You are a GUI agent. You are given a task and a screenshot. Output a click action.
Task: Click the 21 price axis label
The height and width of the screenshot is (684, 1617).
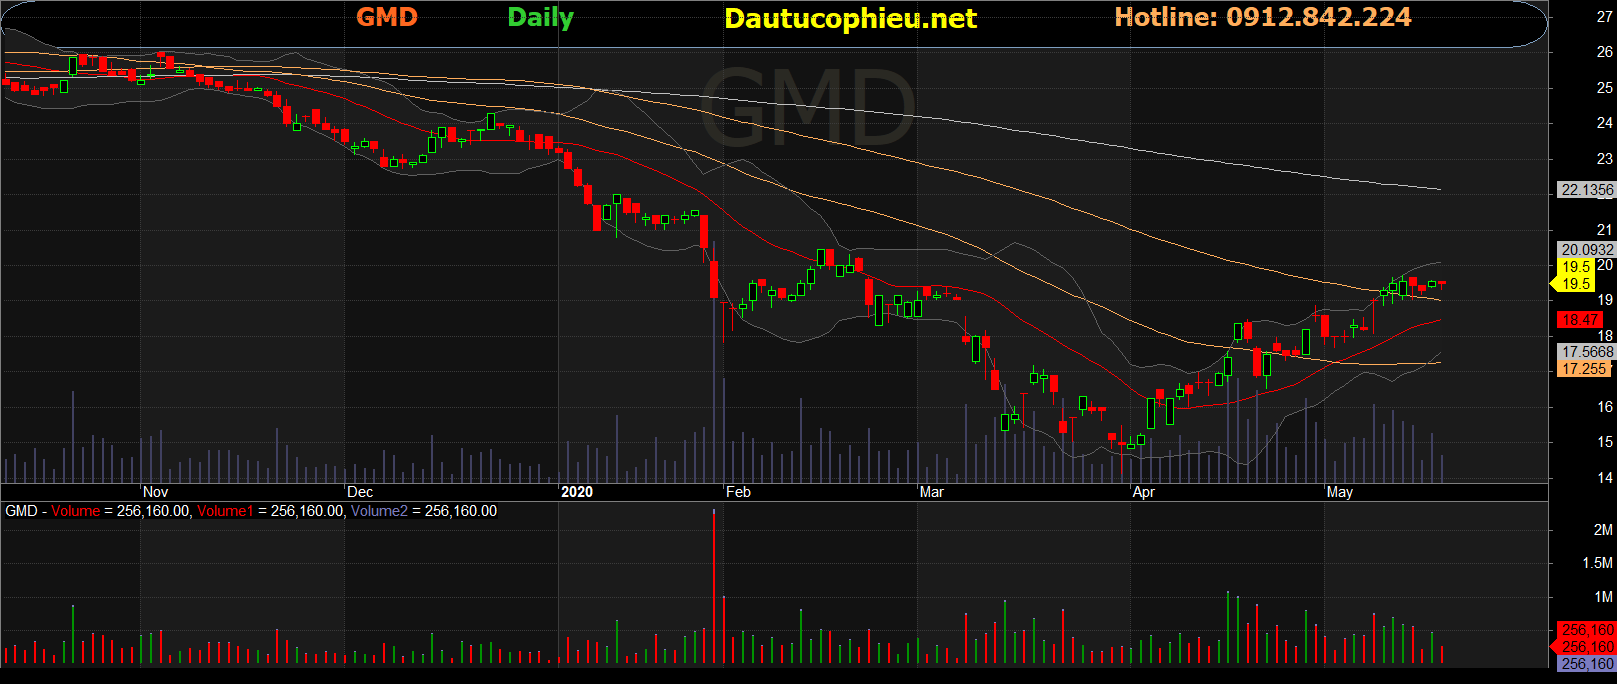coord(1604,230)
